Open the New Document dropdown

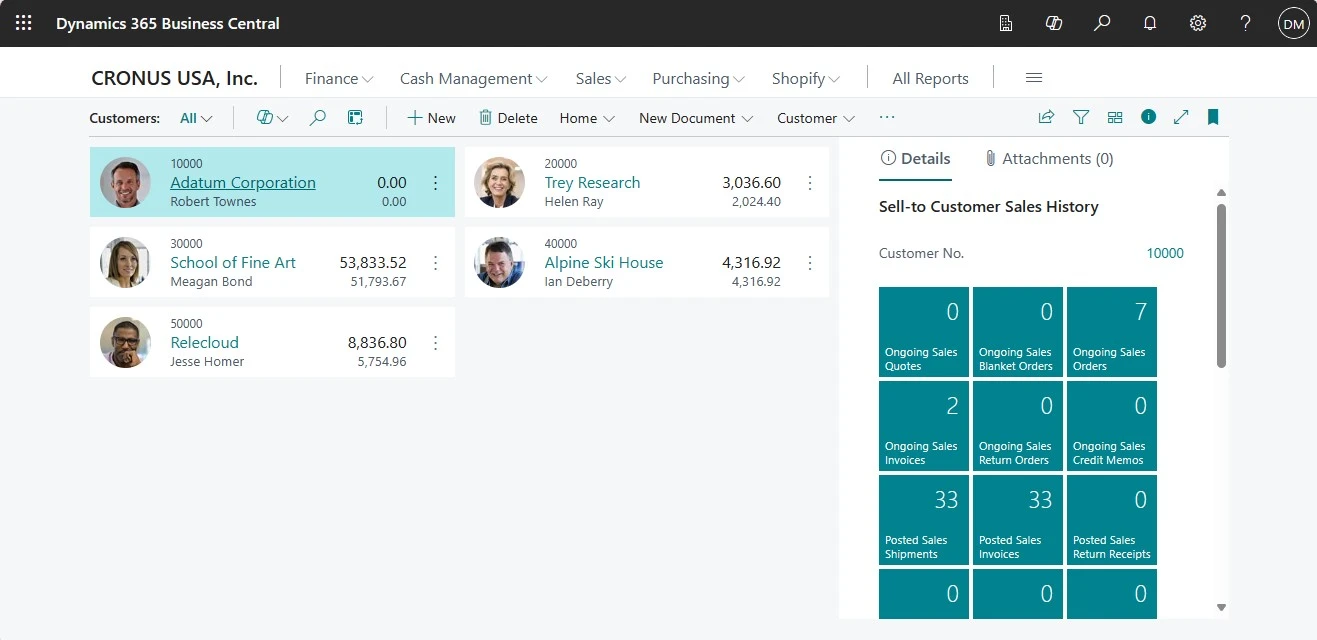[x=696, y=118]
